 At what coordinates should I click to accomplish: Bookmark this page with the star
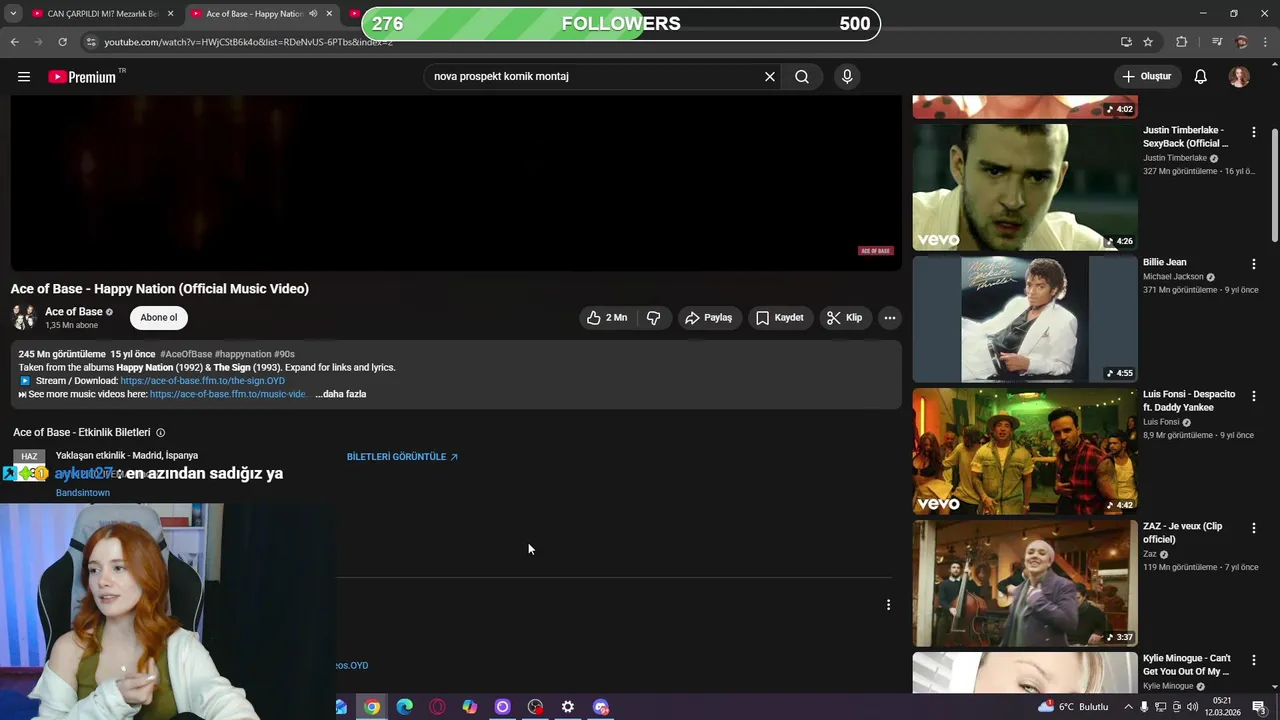click(1148, 42)
